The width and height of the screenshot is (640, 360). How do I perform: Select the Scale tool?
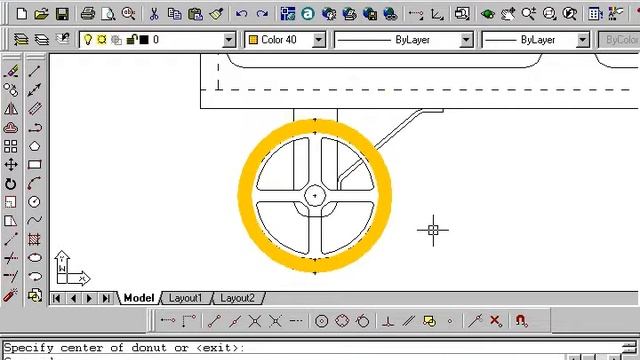coord(11,202)
